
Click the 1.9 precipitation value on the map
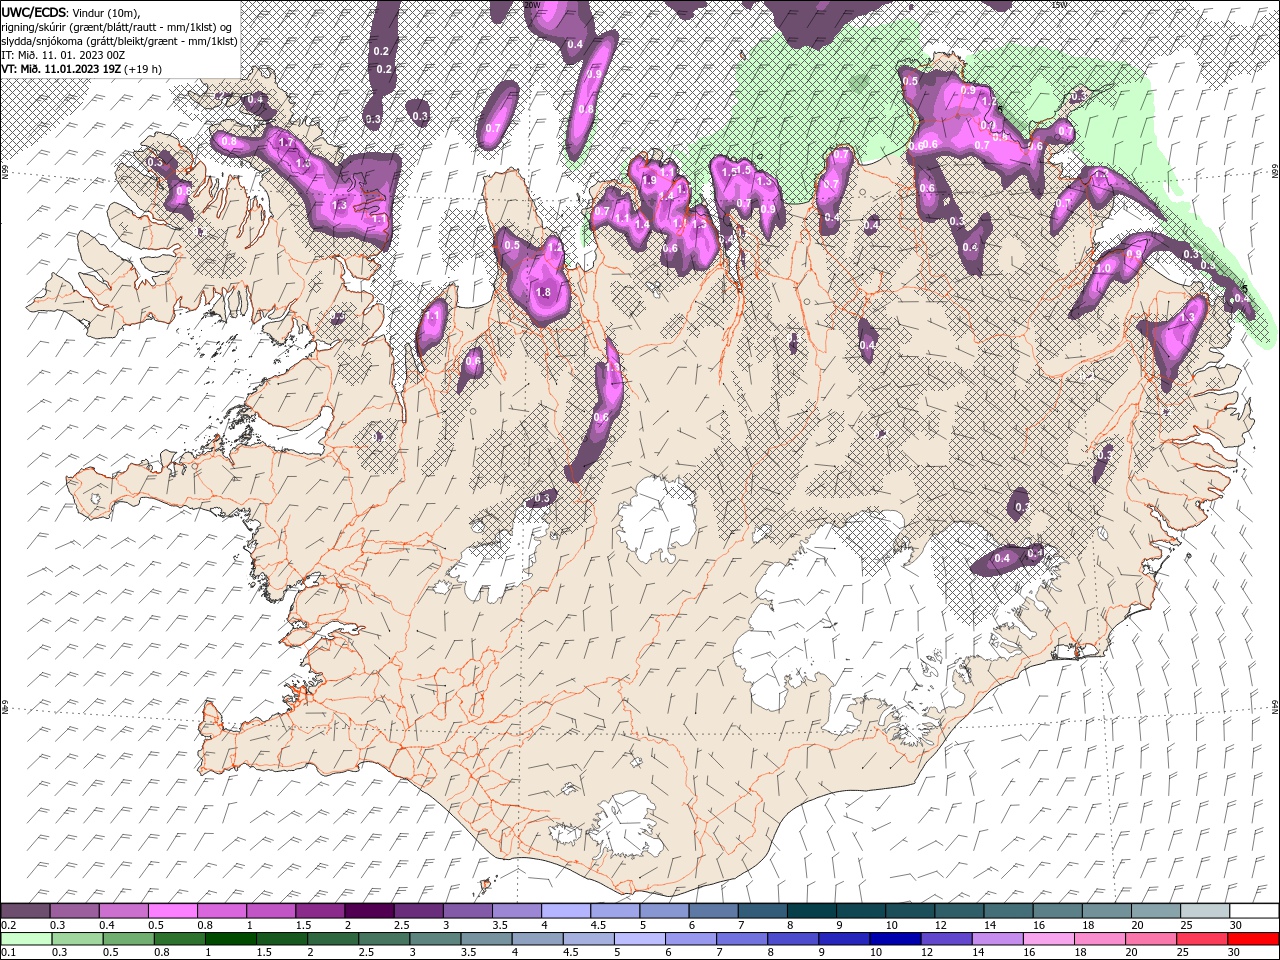coord(648,180)
